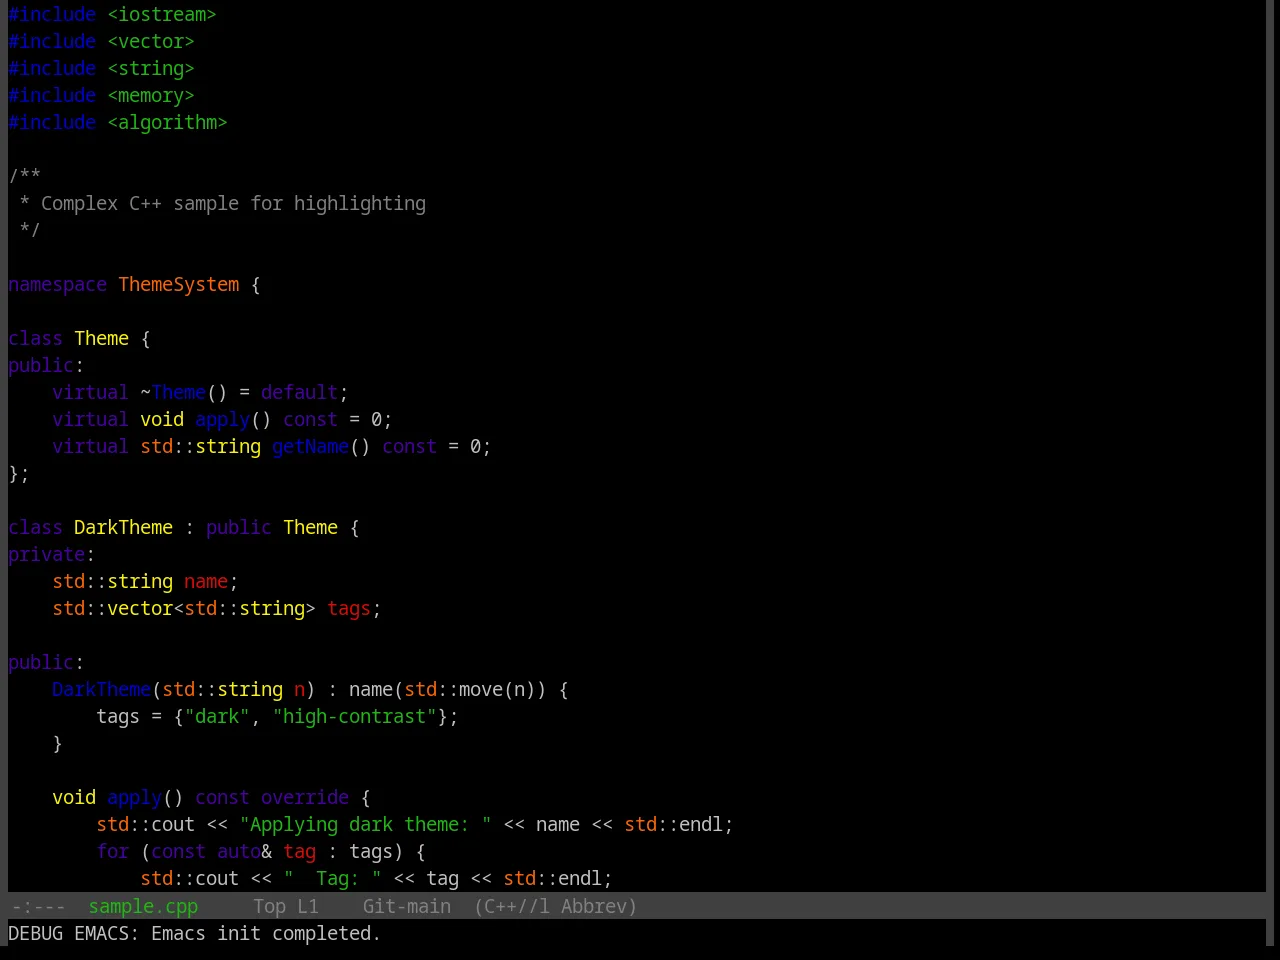
Task: Click the comment 'Complex C++ sample for highlighting'
Action: (x=233, y=204)
